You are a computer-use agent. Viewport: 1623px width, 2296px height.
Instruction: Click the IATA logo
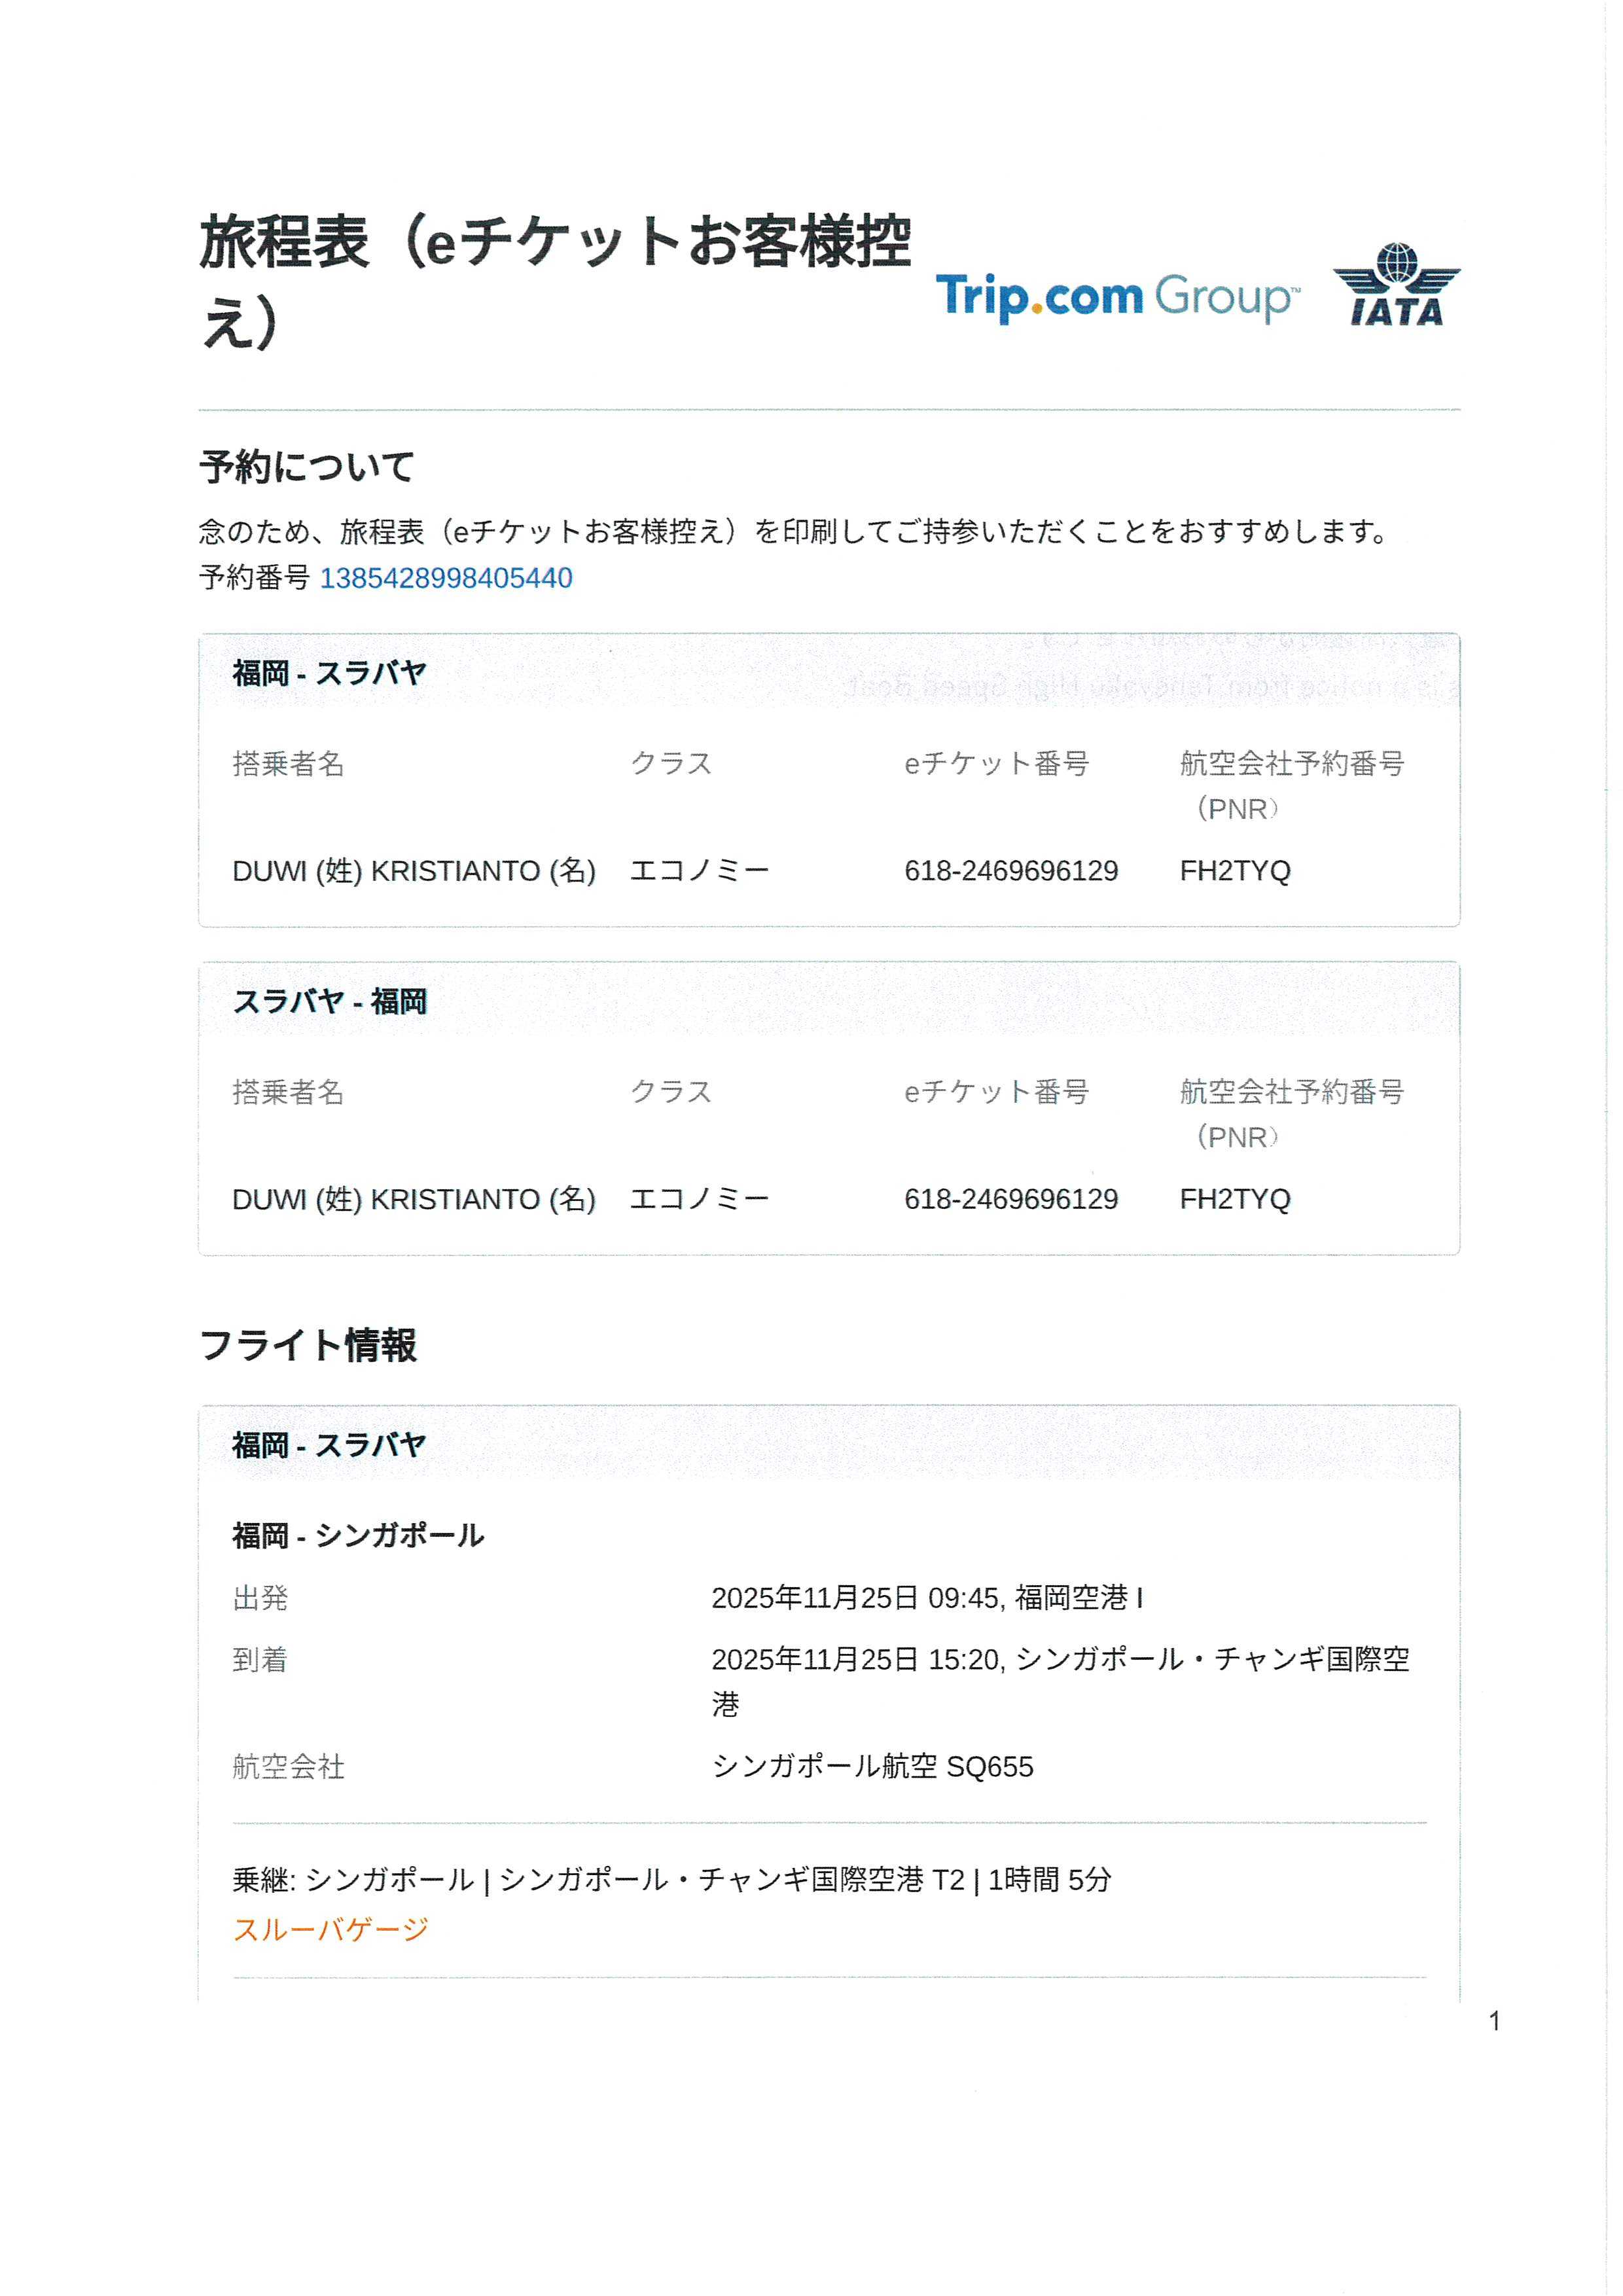1396,286
